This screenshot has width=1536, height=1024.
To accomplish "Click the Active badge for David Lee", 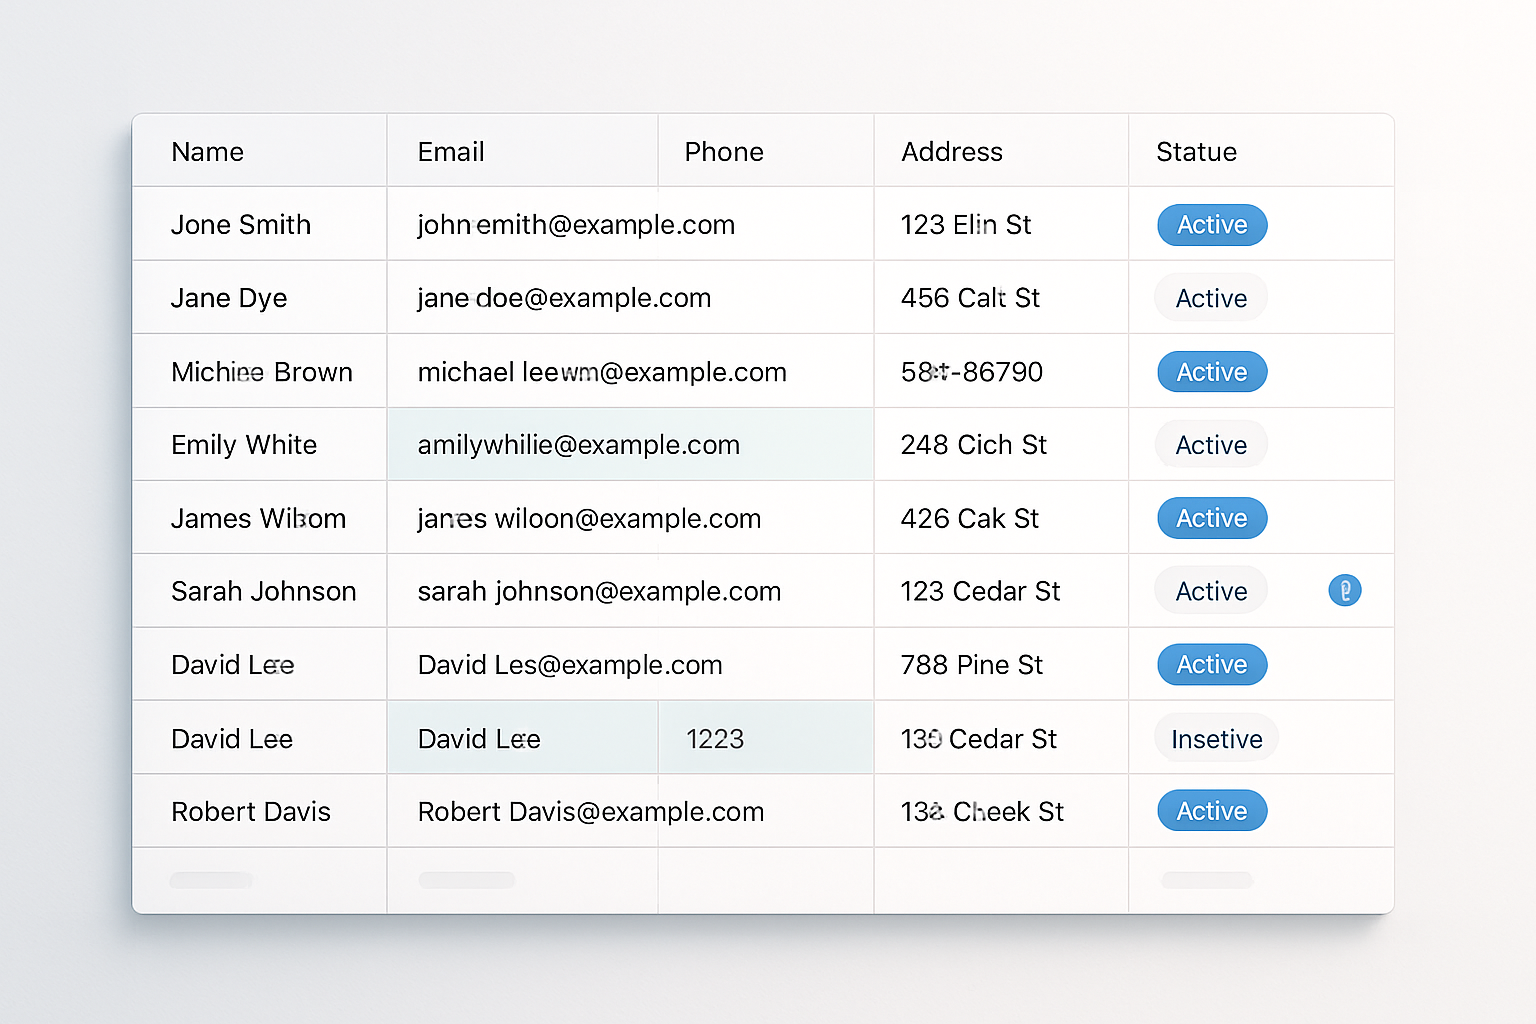I will [x=1211, y=664].
